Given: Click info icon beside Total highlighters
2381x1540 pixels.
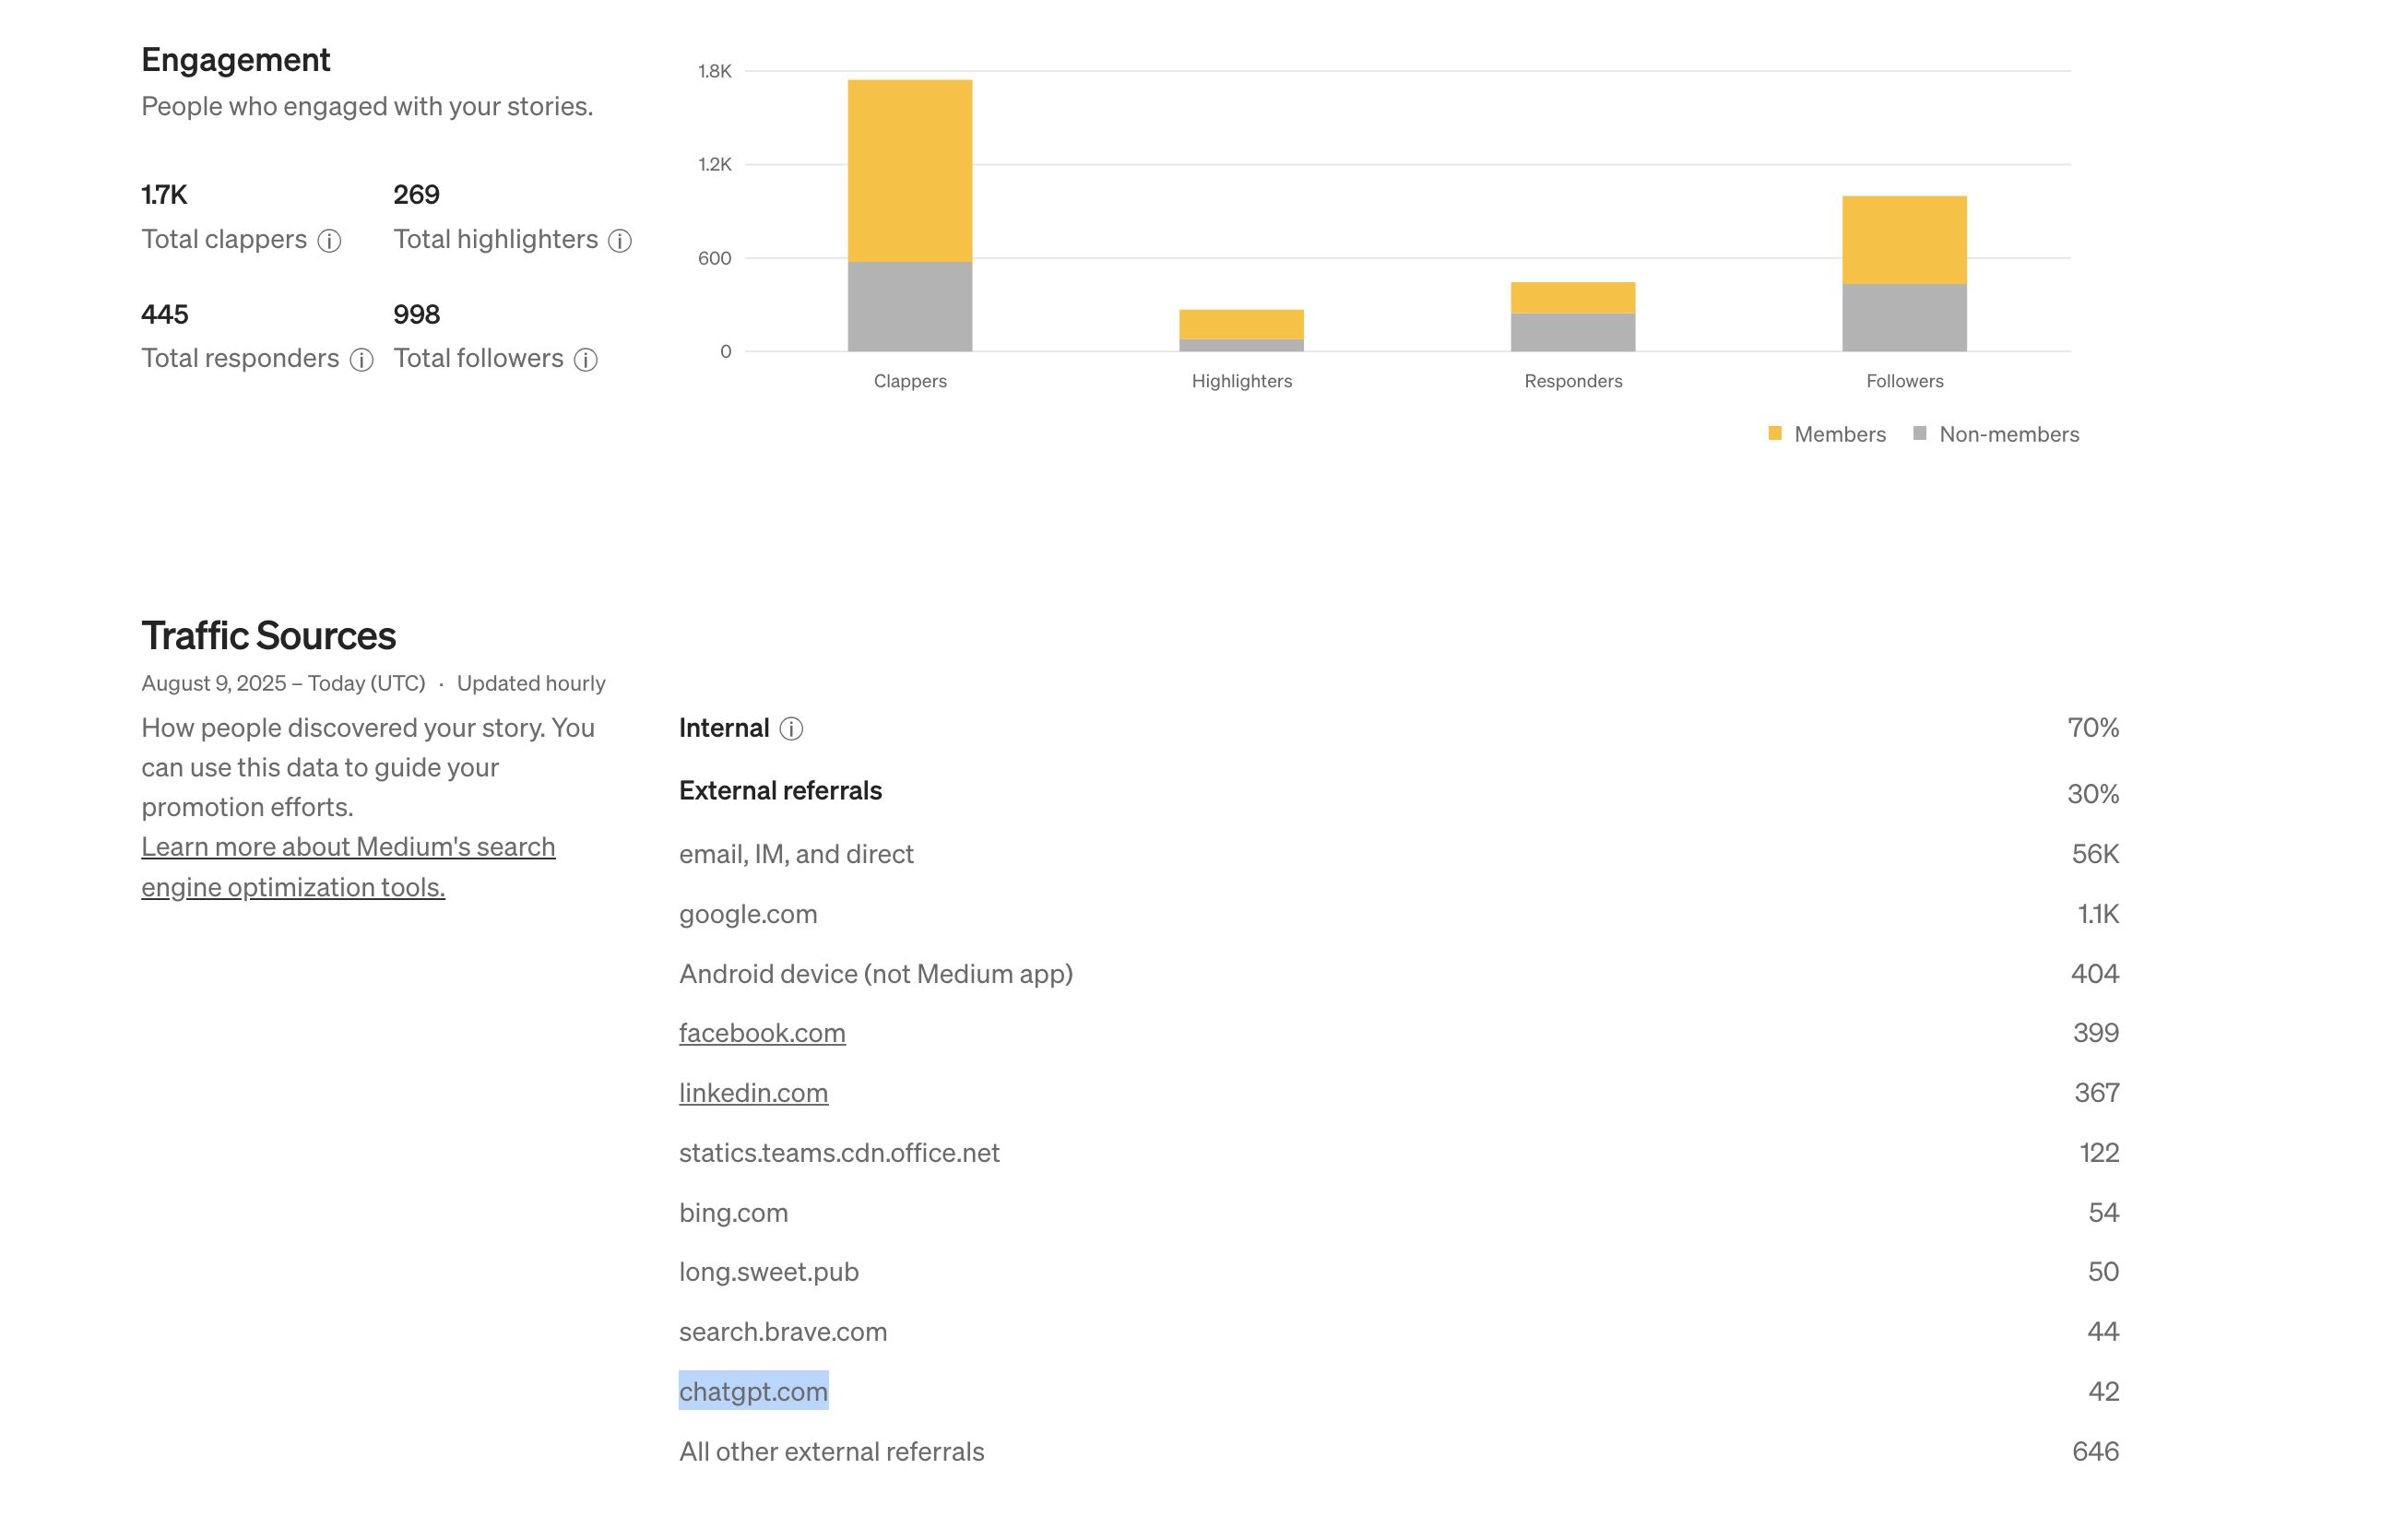Looking at the screenshot, I should [620, 241].
